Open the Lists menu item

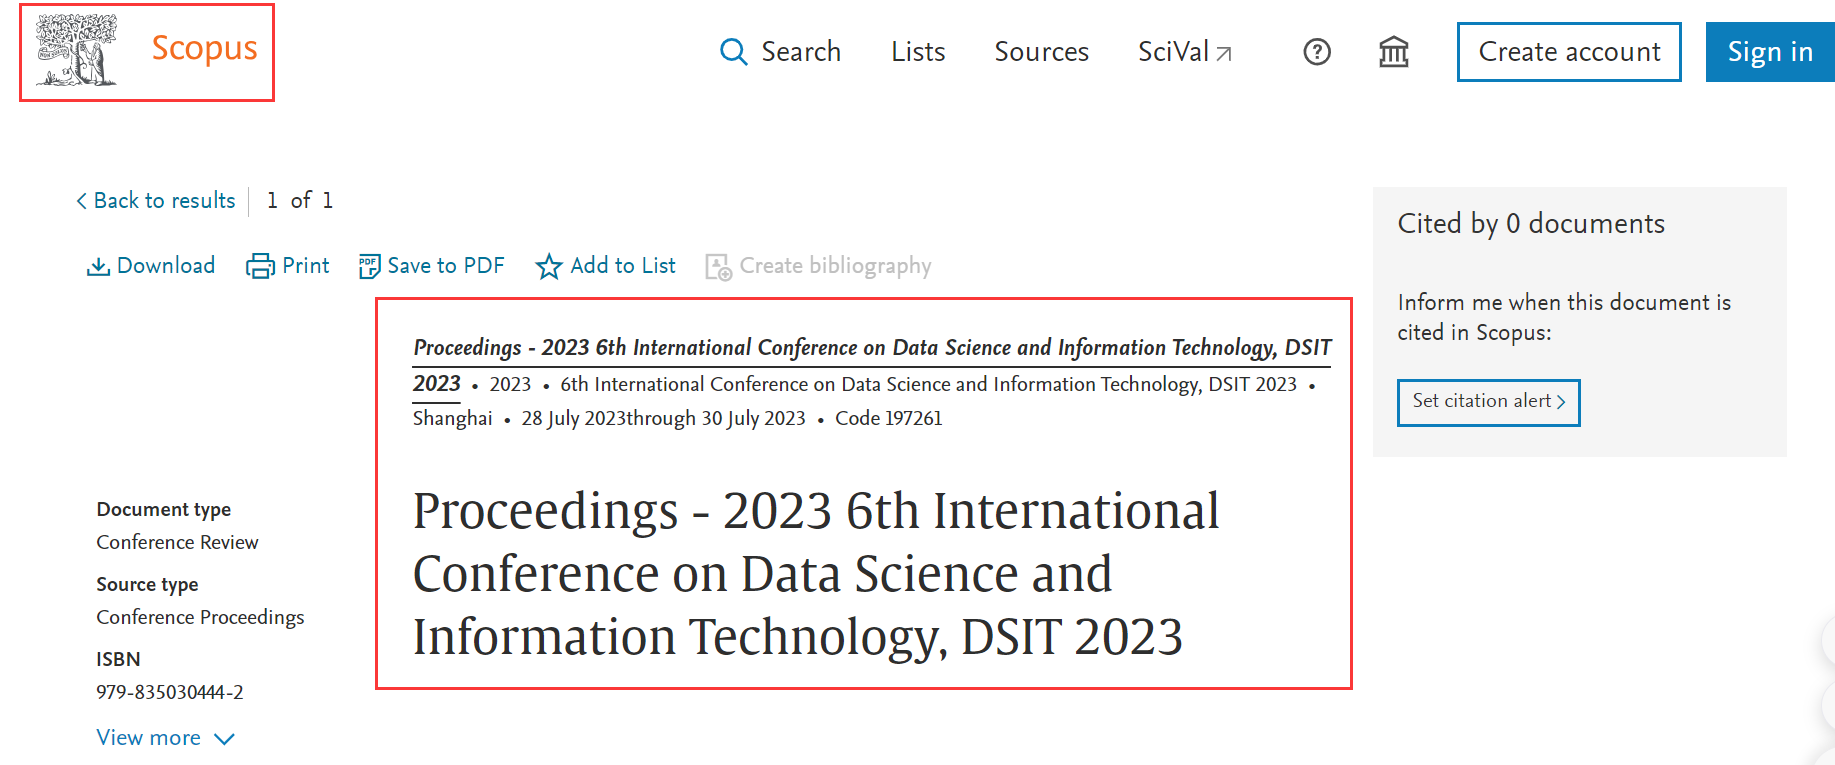click(x=918, y=52)
